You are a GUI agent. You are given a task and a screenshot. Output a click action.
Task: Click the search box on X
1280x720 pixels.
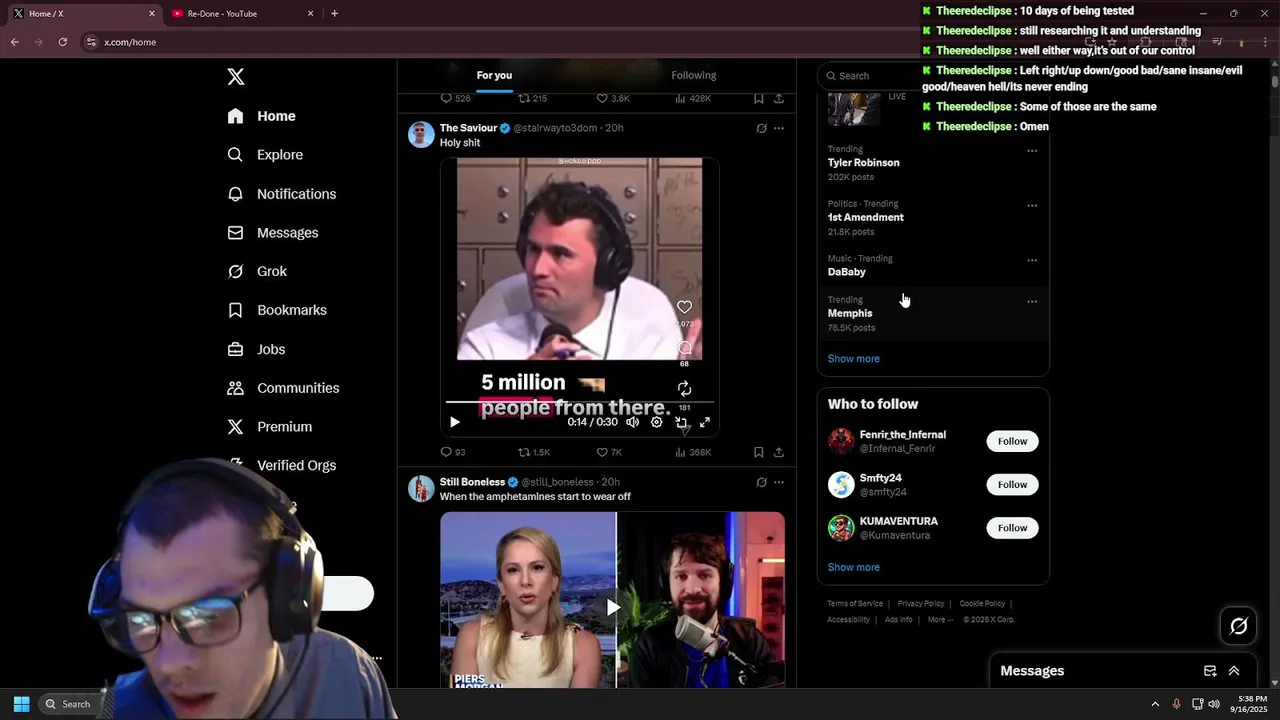point(870,76)
